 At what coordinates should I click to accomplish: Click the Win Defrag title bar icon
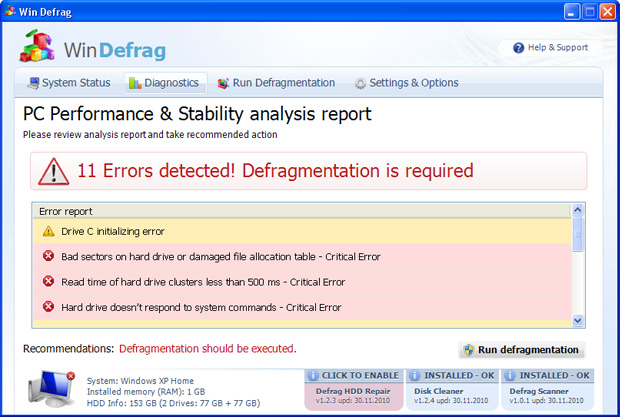point(10,11)
